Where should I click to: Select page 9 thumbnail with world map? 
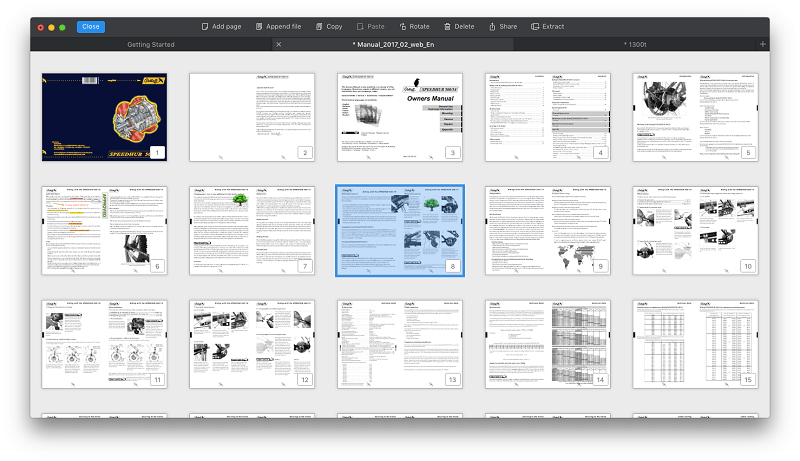point(548,230)
